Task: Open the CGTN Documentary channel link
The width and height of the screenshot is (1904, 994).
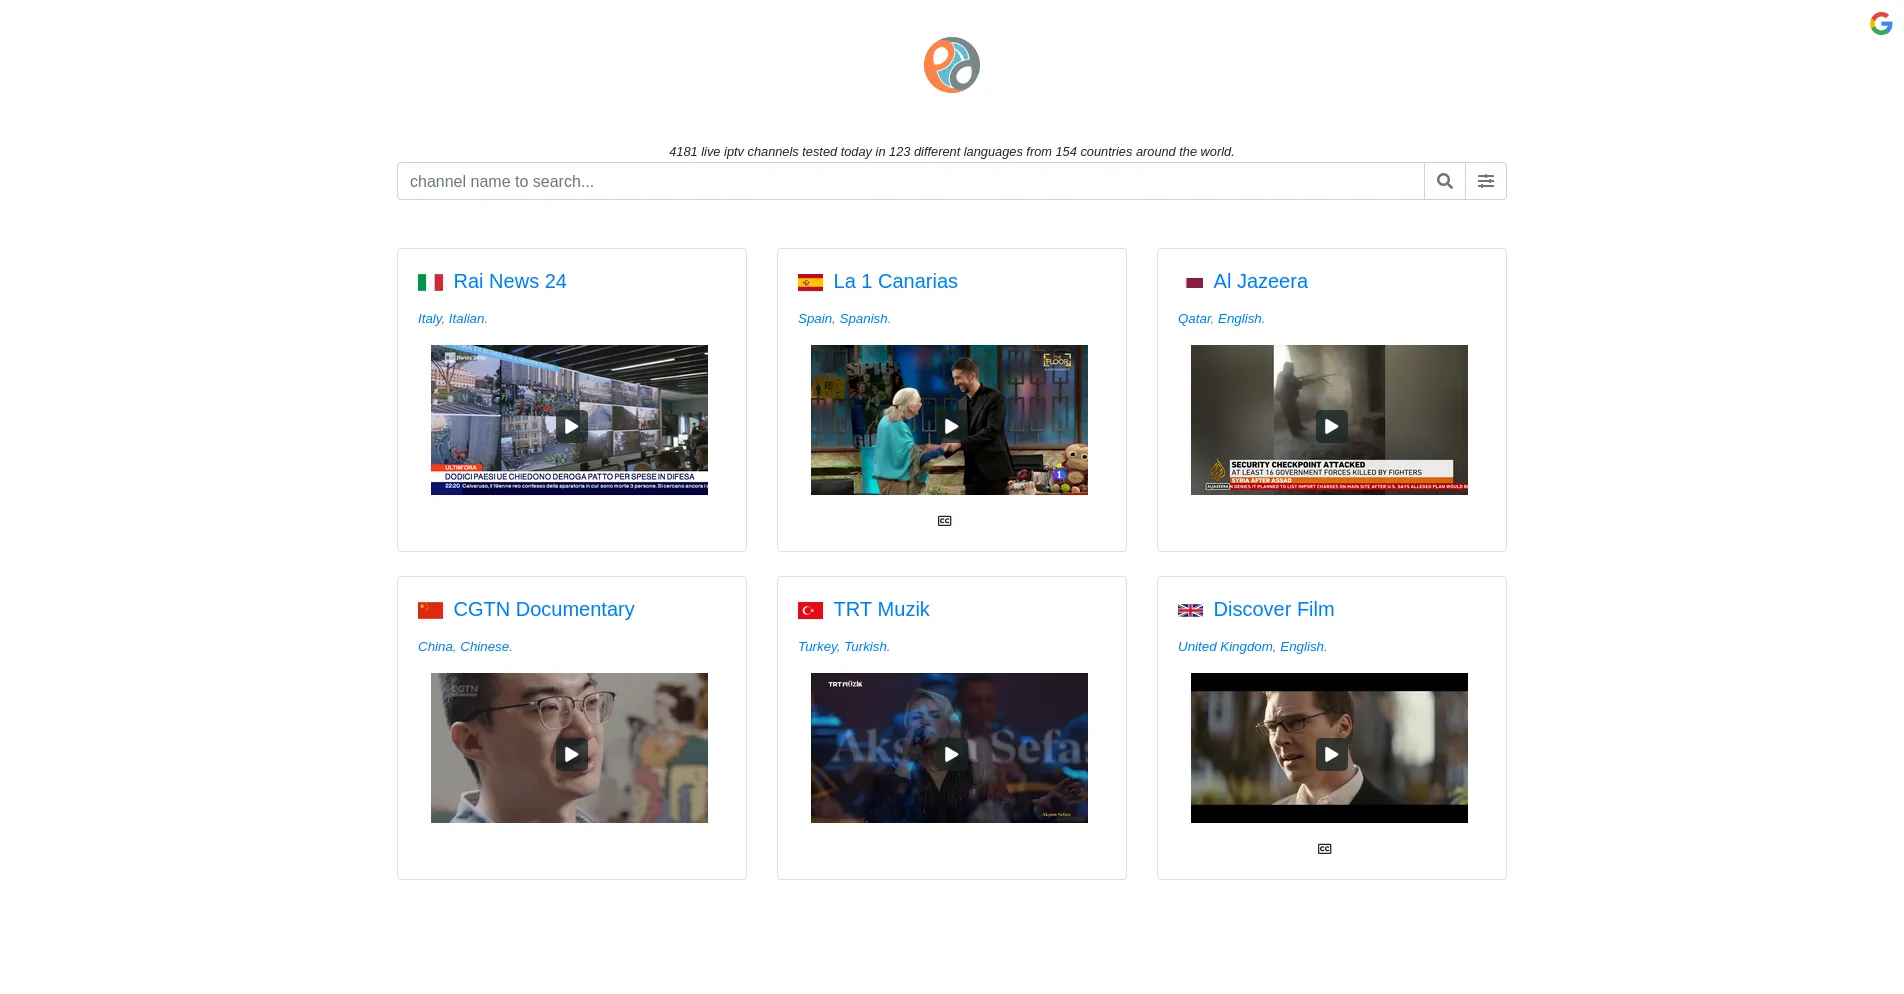Action: tap(544, 609)
